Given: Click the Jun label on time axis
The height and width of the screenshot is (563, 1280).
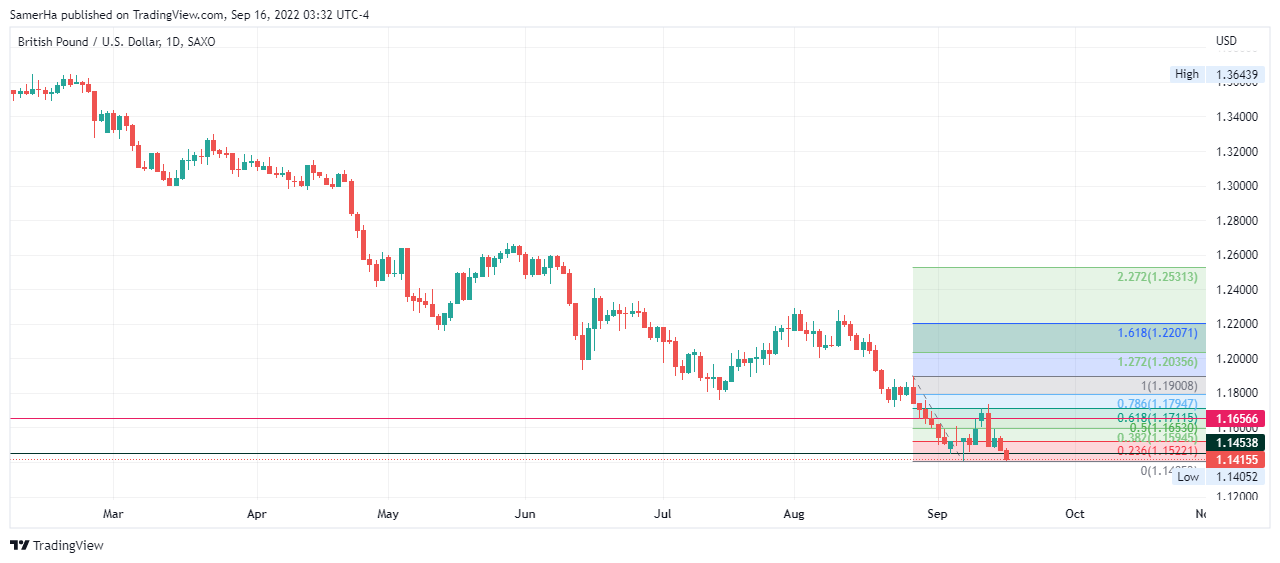Looking at the screenshot, I should (x=525, y=514).
